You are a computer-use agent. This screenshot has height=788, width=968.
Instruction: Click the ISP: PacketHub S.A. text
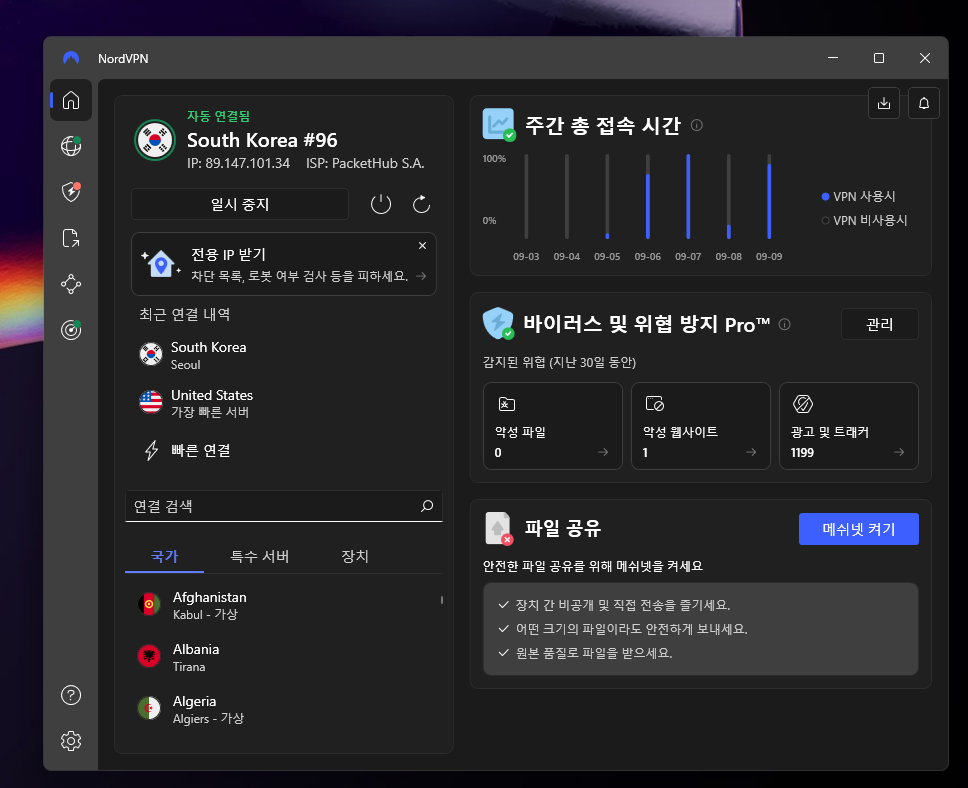[x=365, y=164]
